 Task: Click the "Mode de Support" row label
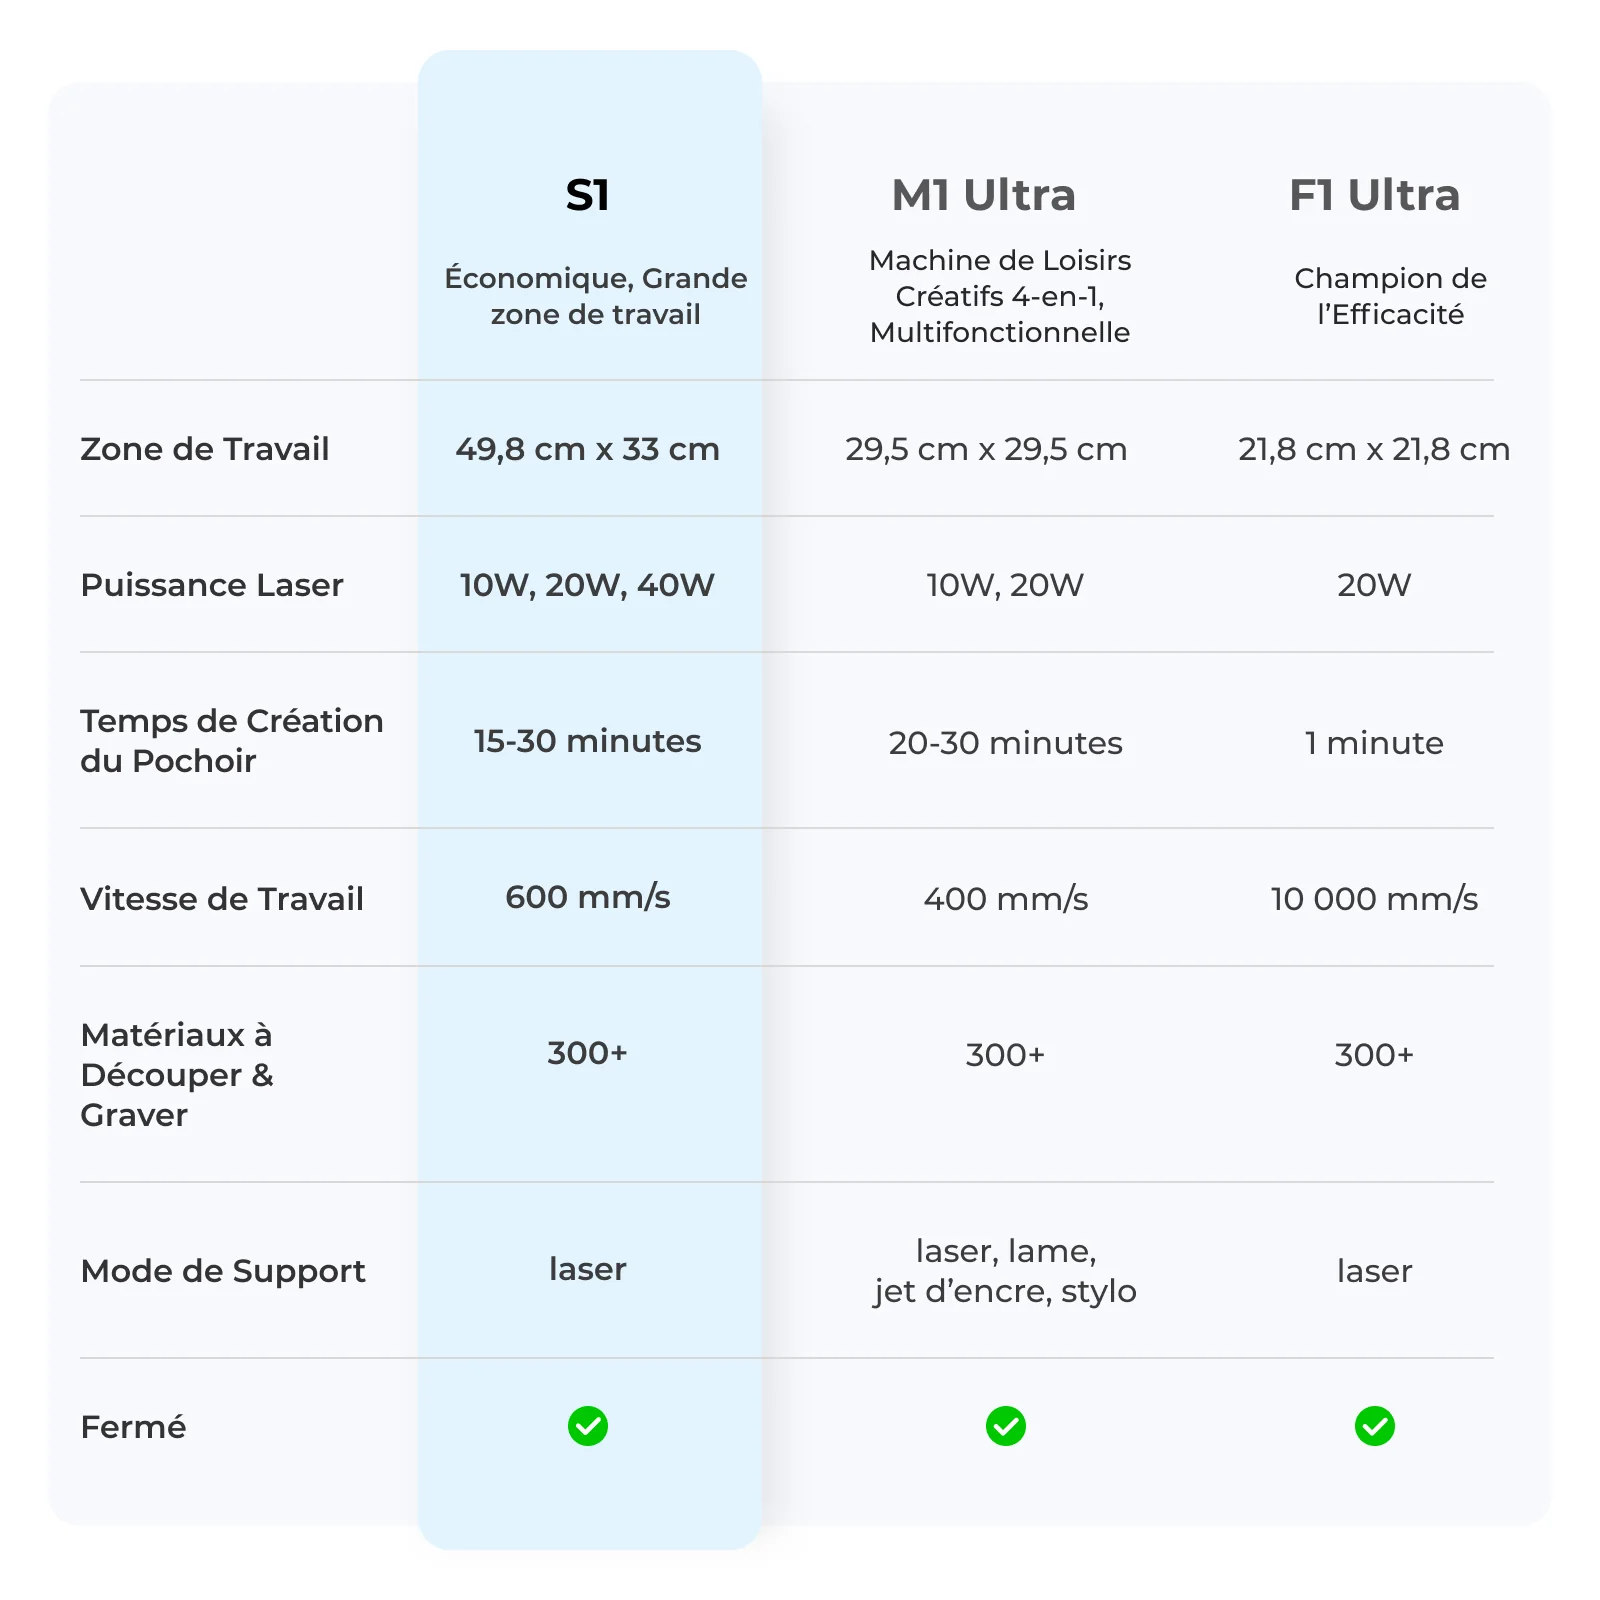[x=223, y=1271]
